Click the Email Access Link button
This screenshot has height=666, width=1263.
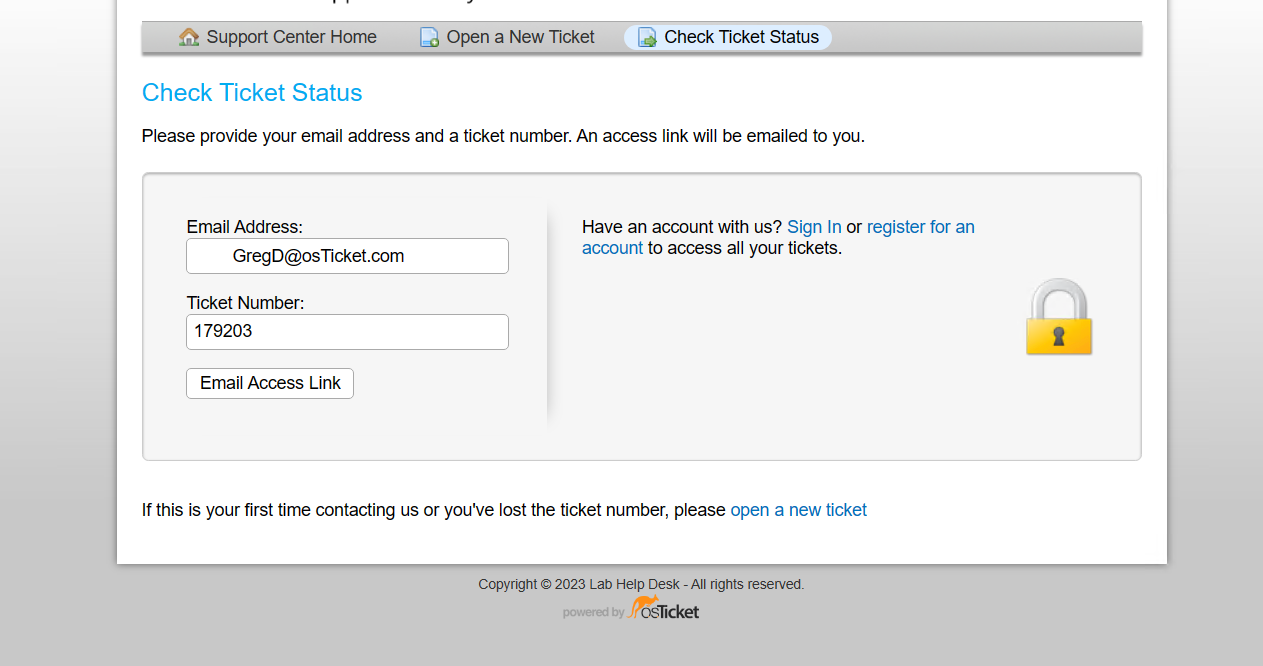pyautogui.click(x=269, y=383)
